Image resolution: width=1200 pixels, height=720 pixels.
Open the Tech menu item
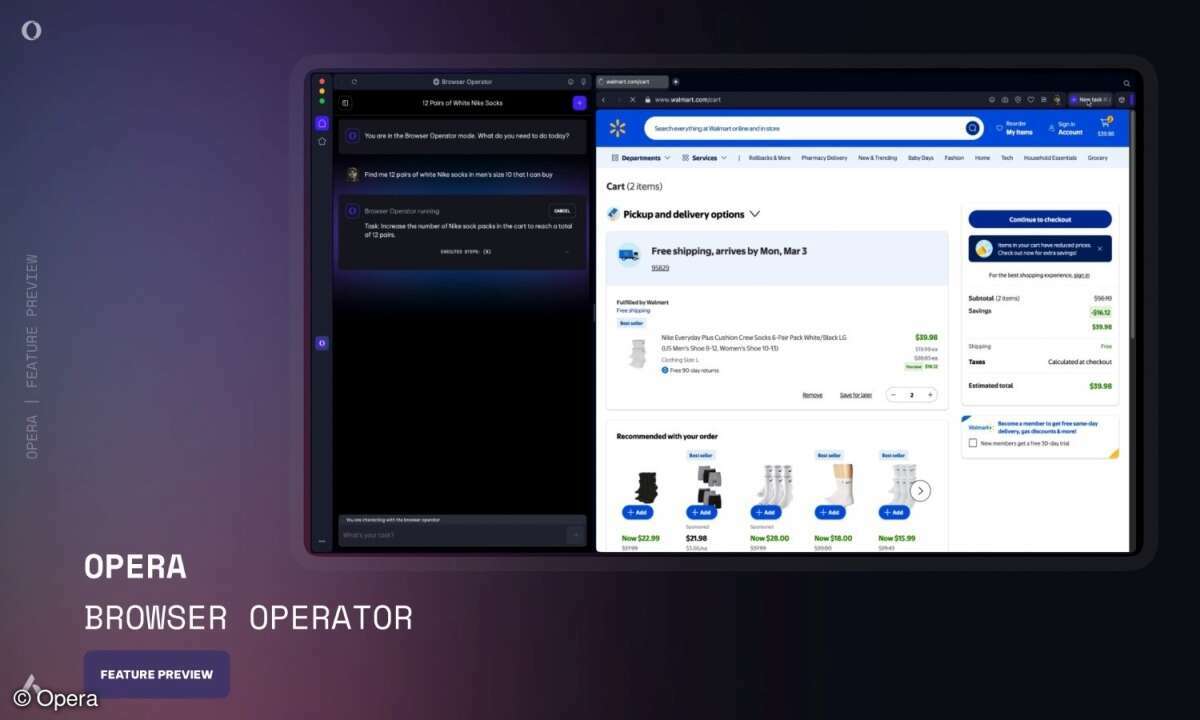pyautogui.click(x=1007, y=158)
